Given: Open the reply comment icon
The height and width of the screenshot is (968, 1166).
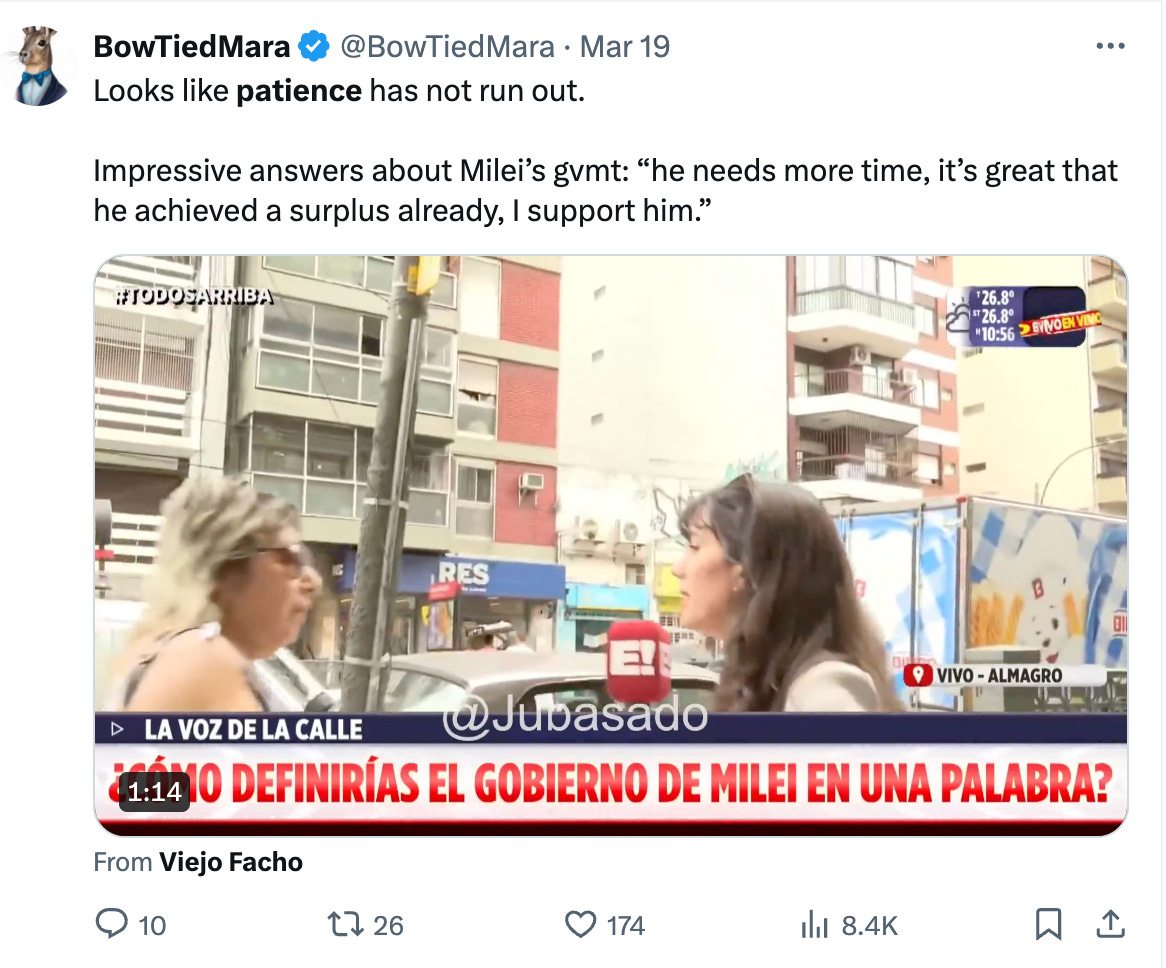Looking at the screenshot, I should (x=112, y=924).
